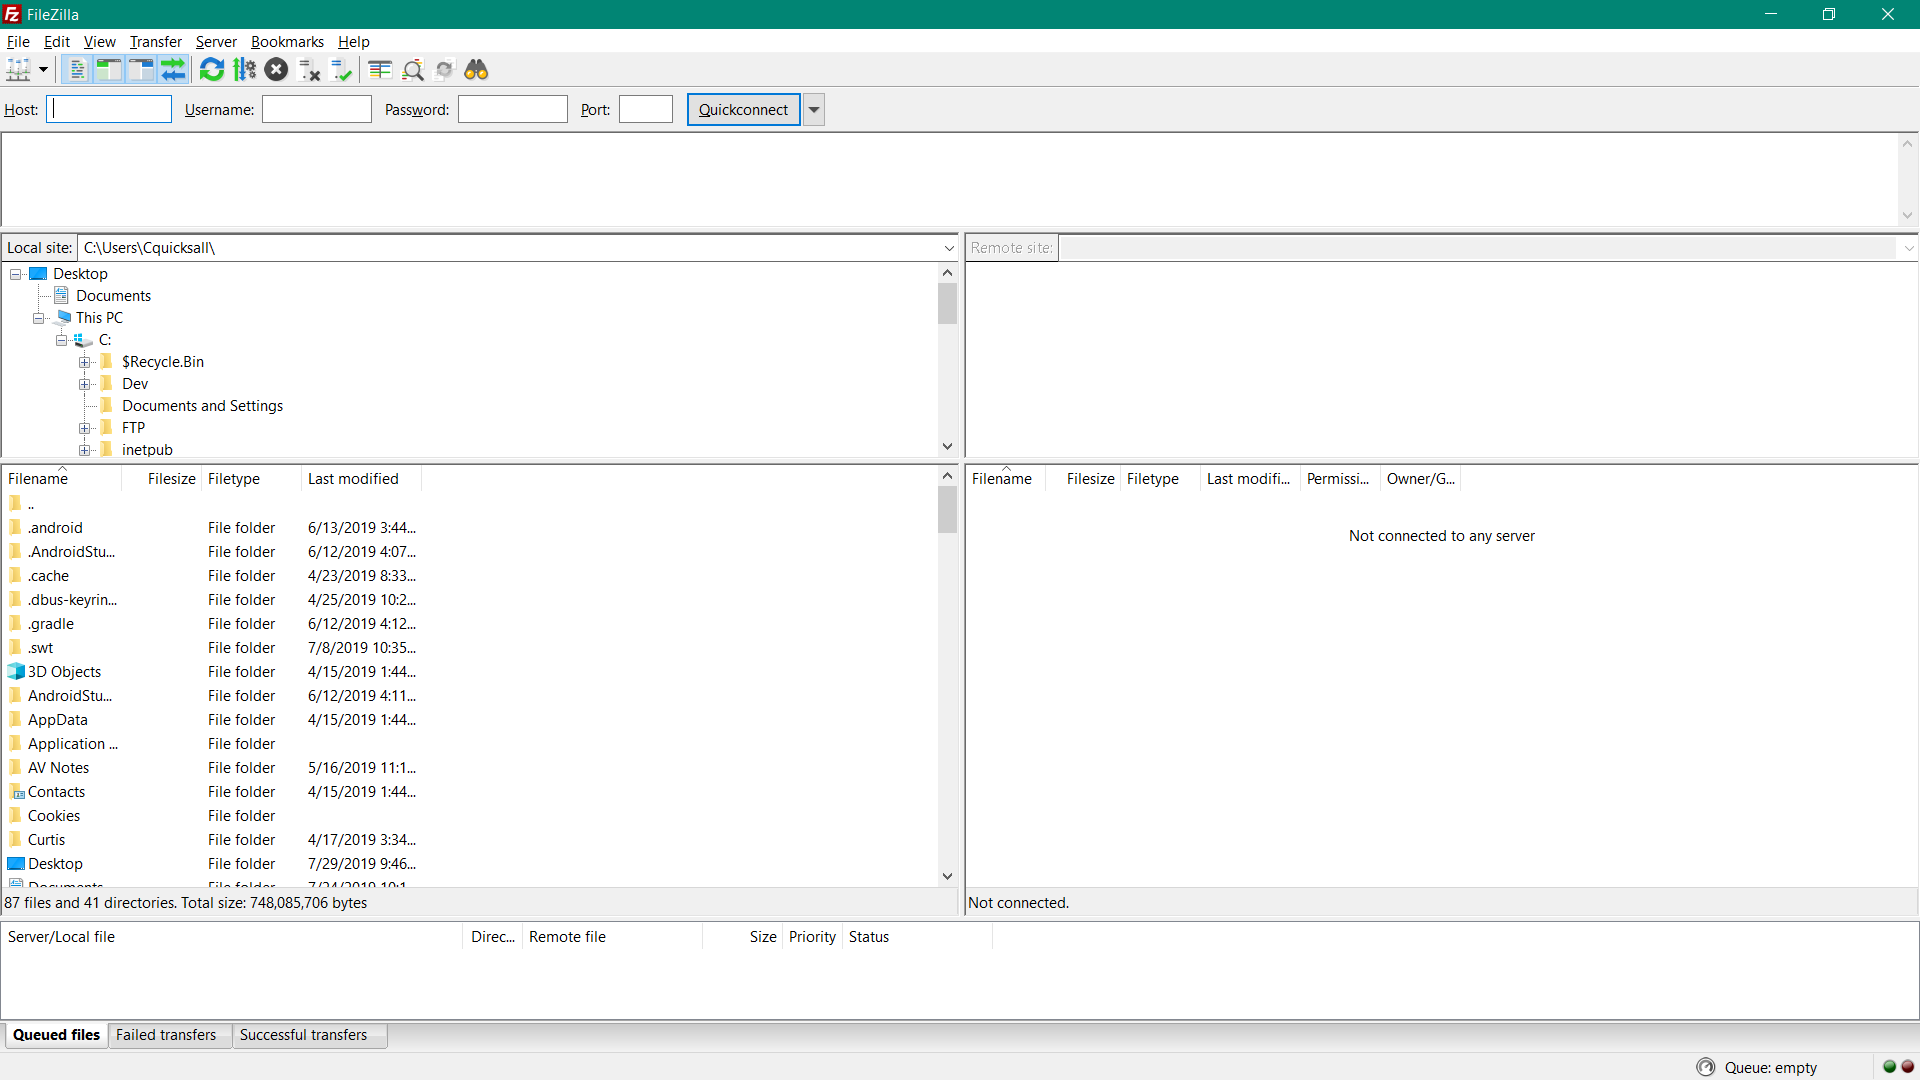Screen dimensions: 1920x1080
Task: Open the View menu
Action: point(100,42)
